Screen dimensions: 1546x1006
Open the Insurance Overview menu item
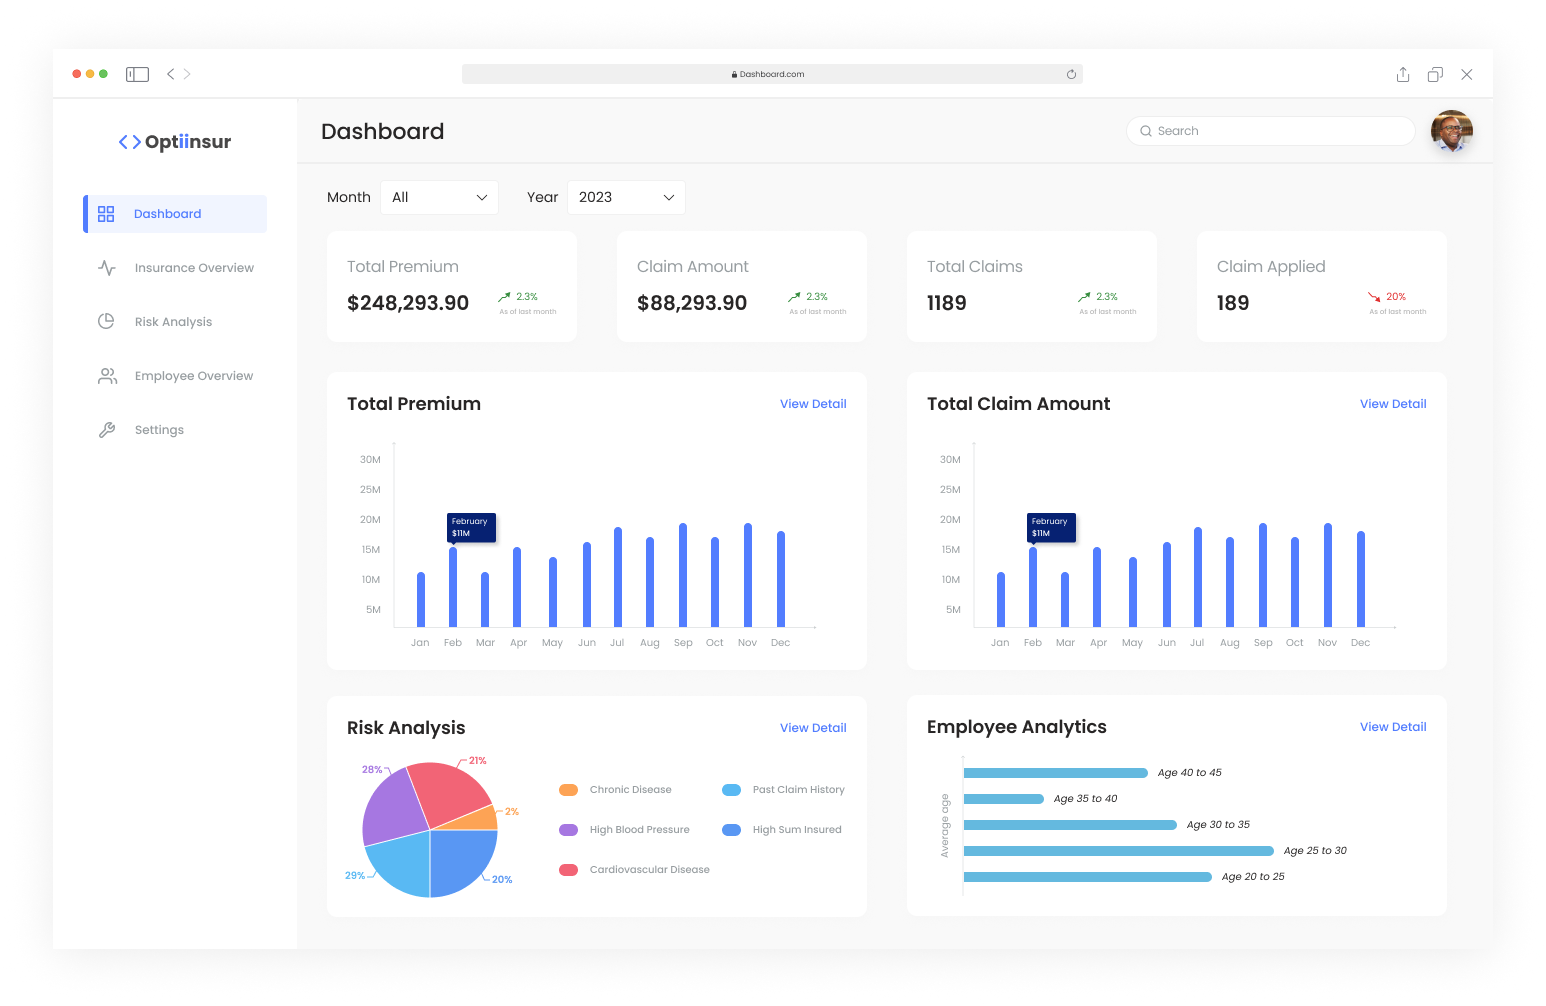tap(194, 268)
